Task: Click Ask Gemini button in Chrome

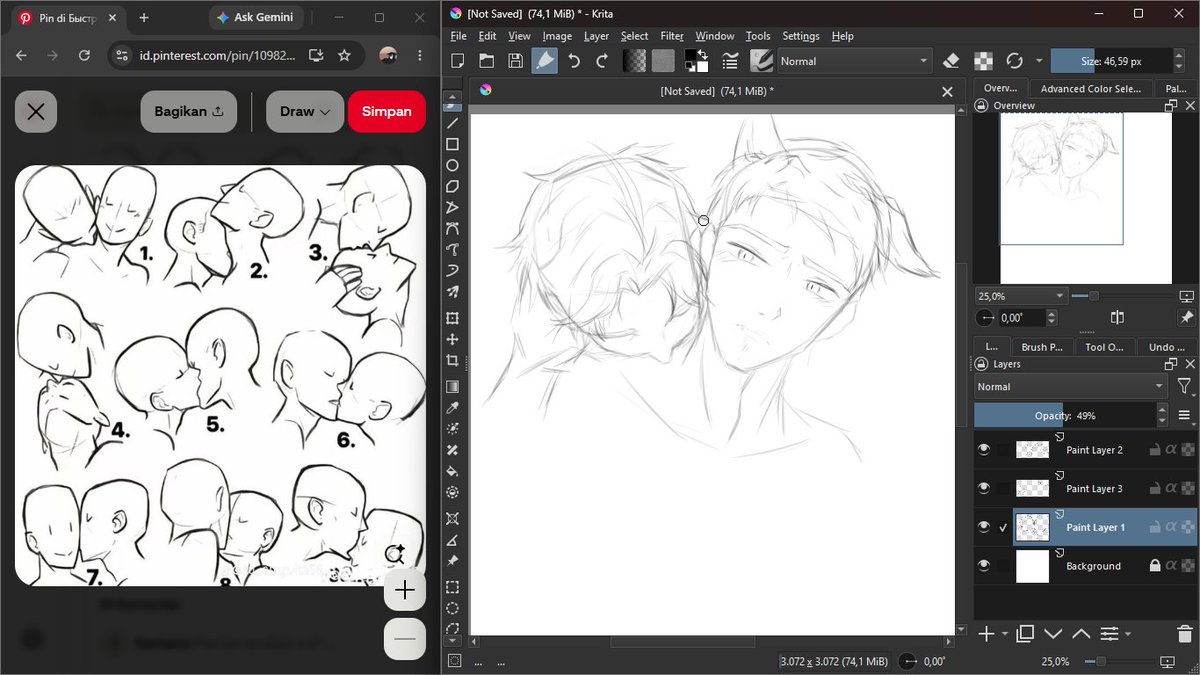Action: [254, 18]
